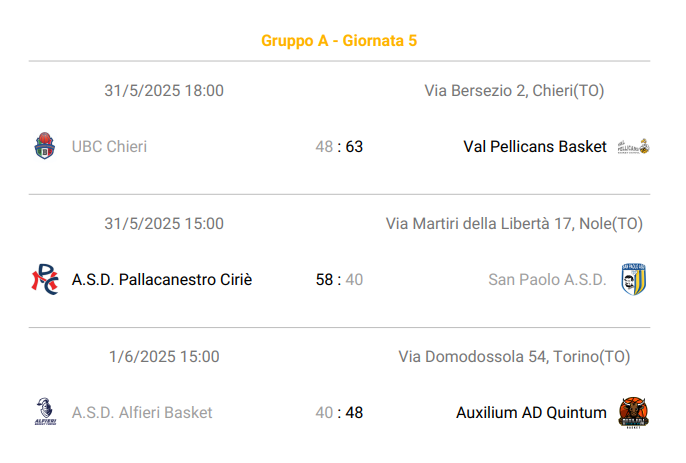Click the 40 : 48 match score
The image size is (686, 463).
point(339,413)
